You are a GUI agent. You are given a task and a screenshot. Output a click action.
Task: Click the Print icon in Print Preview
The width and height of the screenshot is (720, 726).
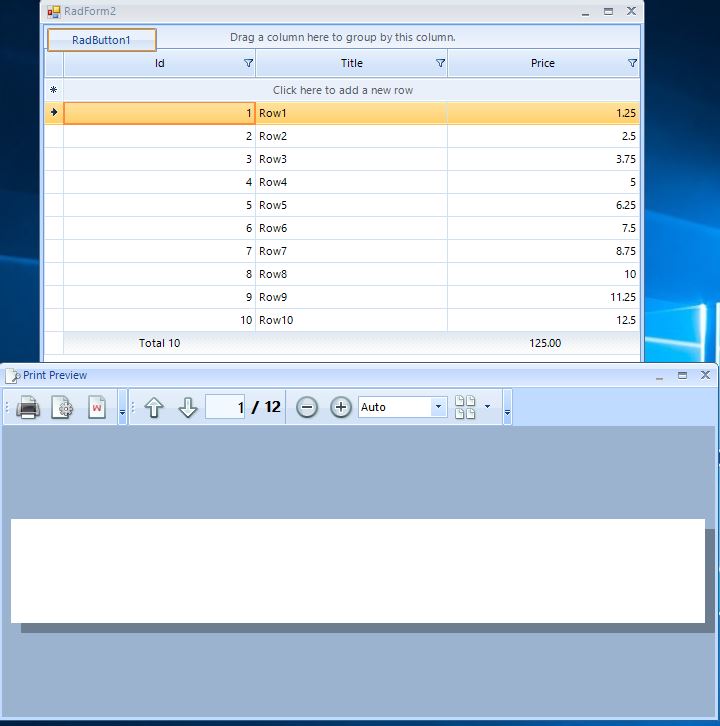pyautogui.click(x=28, y=407)
